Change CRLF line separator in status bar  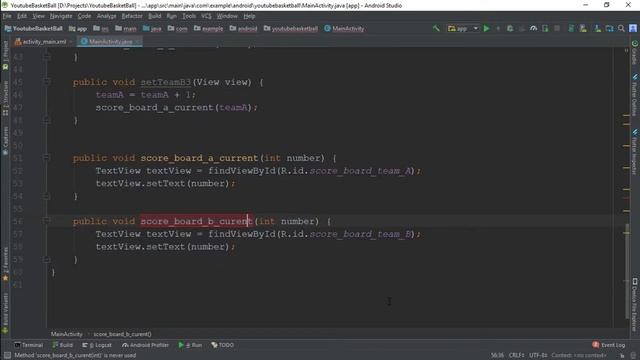[516, 356]
